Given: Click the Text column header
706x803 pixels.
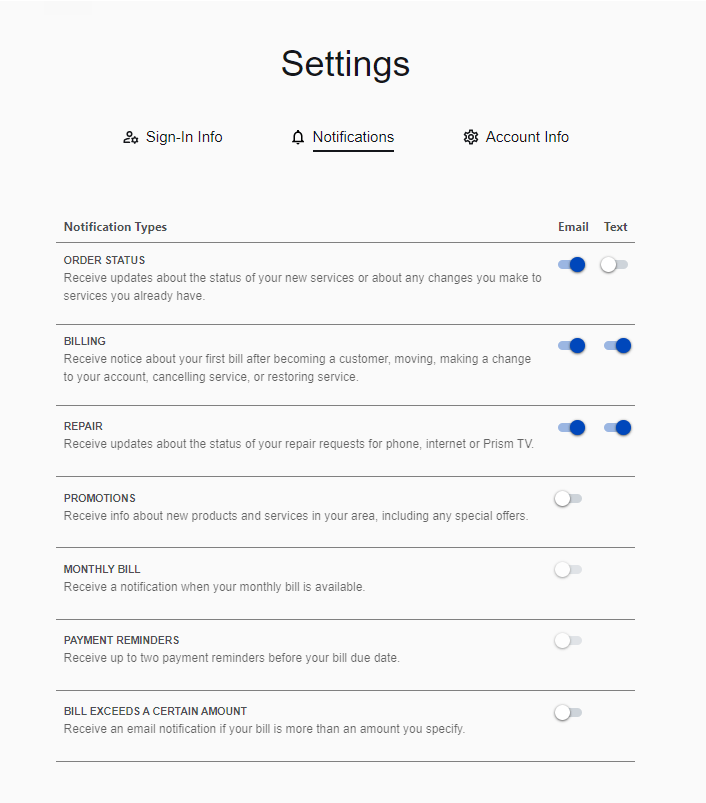Looking at the screenshot, I should pyautogui.click(x=616, y=227).
